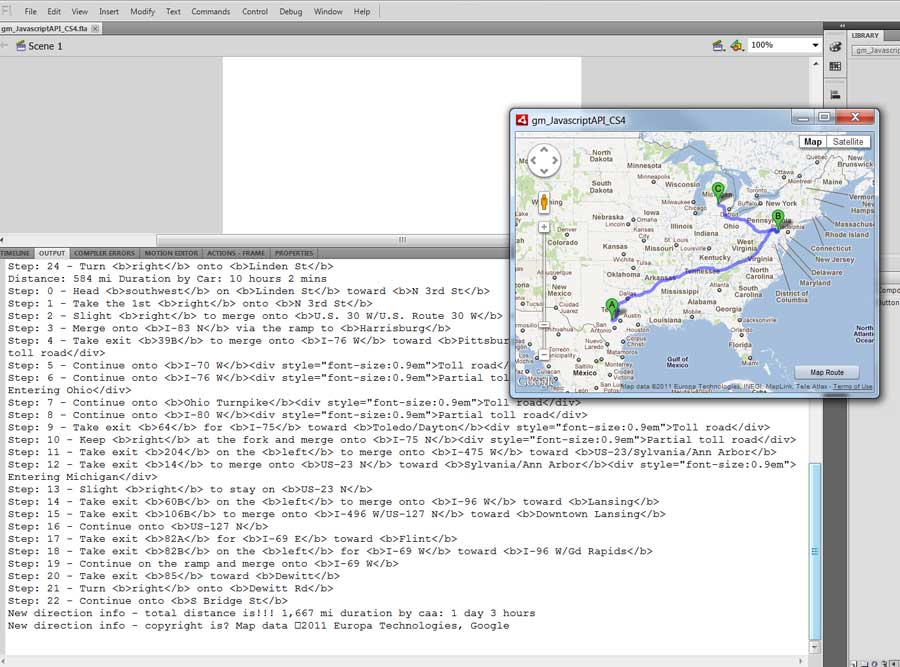Switch map to Satellite view

coord(848,142)
